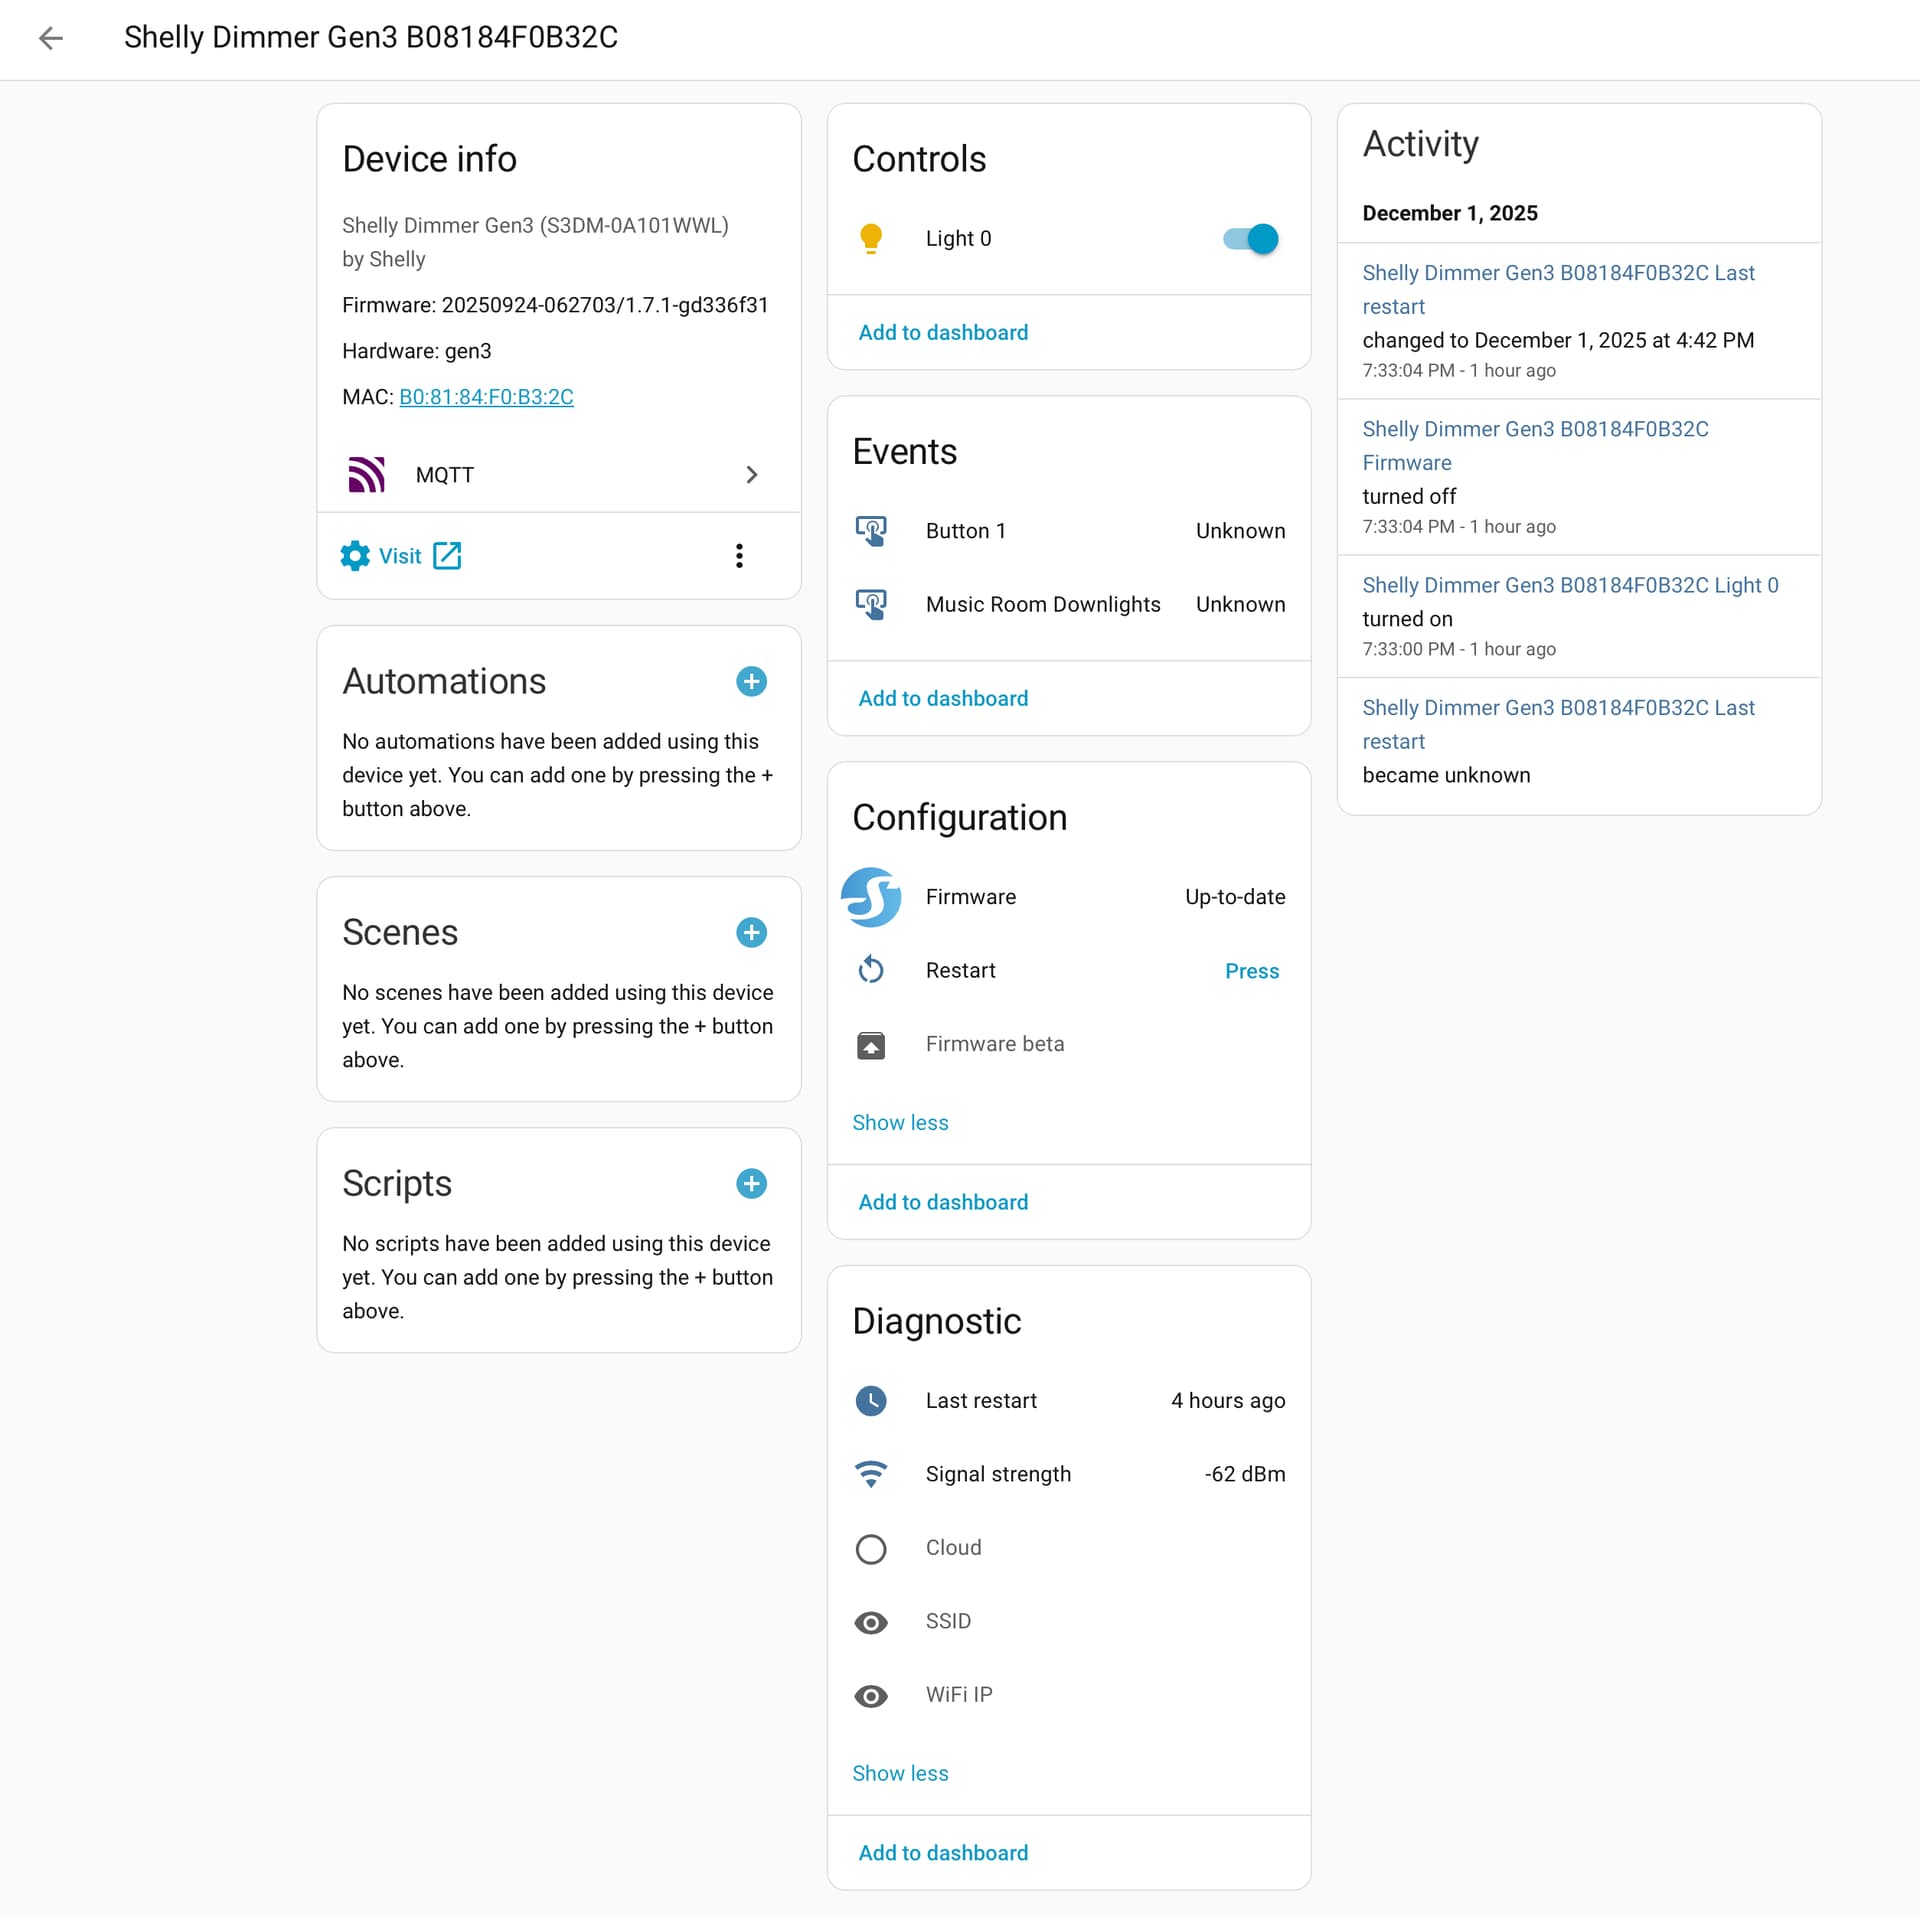
Task: Add a new script with plus icon
Action: click(x=751, y=1183)
